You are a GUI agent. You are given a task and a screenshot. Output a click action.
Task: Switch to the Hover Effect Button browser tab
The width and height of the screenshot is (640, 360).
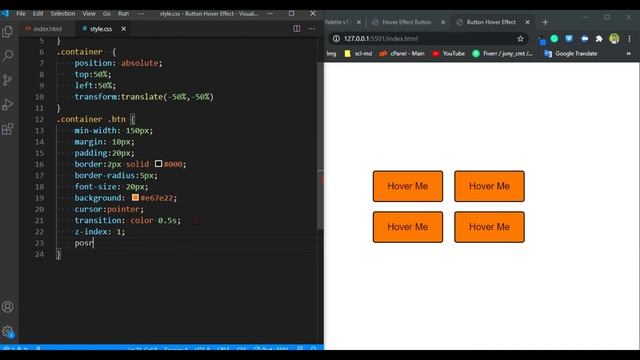pos(407,22)
